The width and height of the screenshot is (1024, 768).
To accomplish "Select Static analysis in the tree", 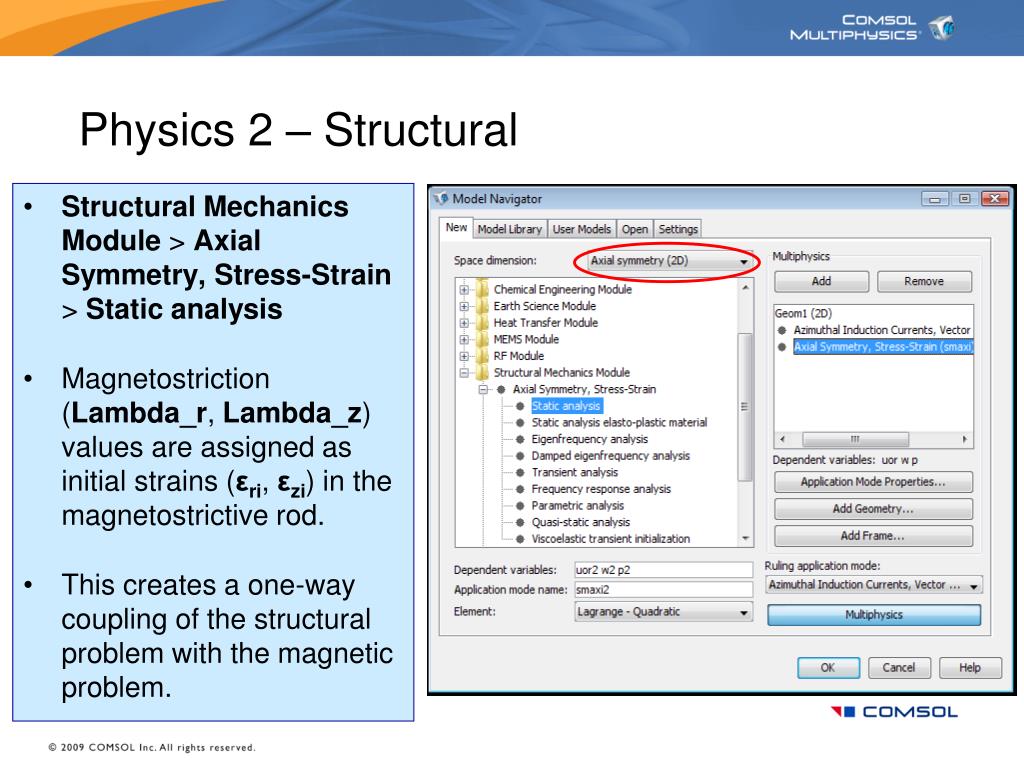I will point(566,406).
